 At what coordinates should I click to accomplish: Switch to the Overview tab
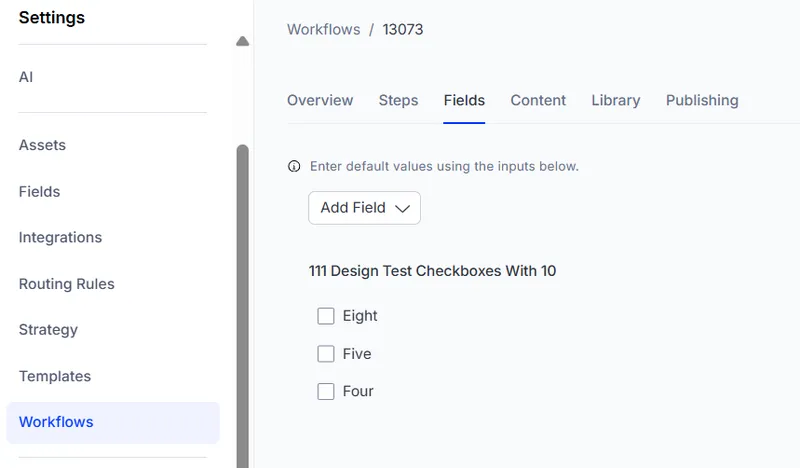click(320, 101)
